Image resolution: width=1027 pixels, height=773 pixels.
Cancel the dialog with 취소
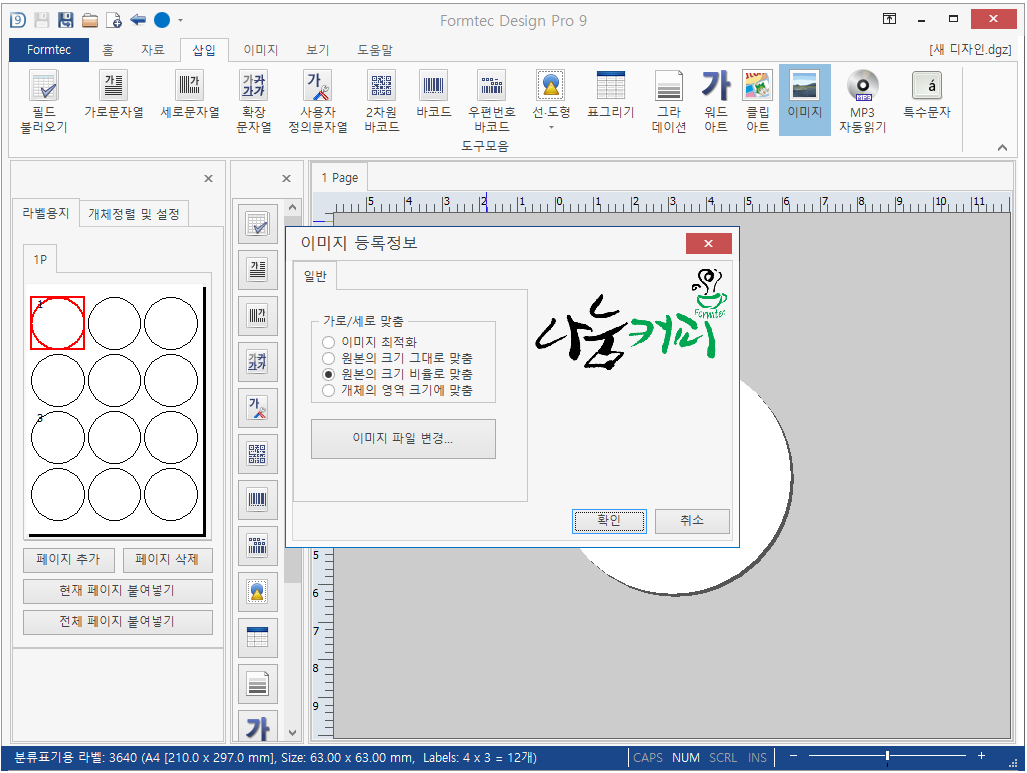(x=692, y=521)
